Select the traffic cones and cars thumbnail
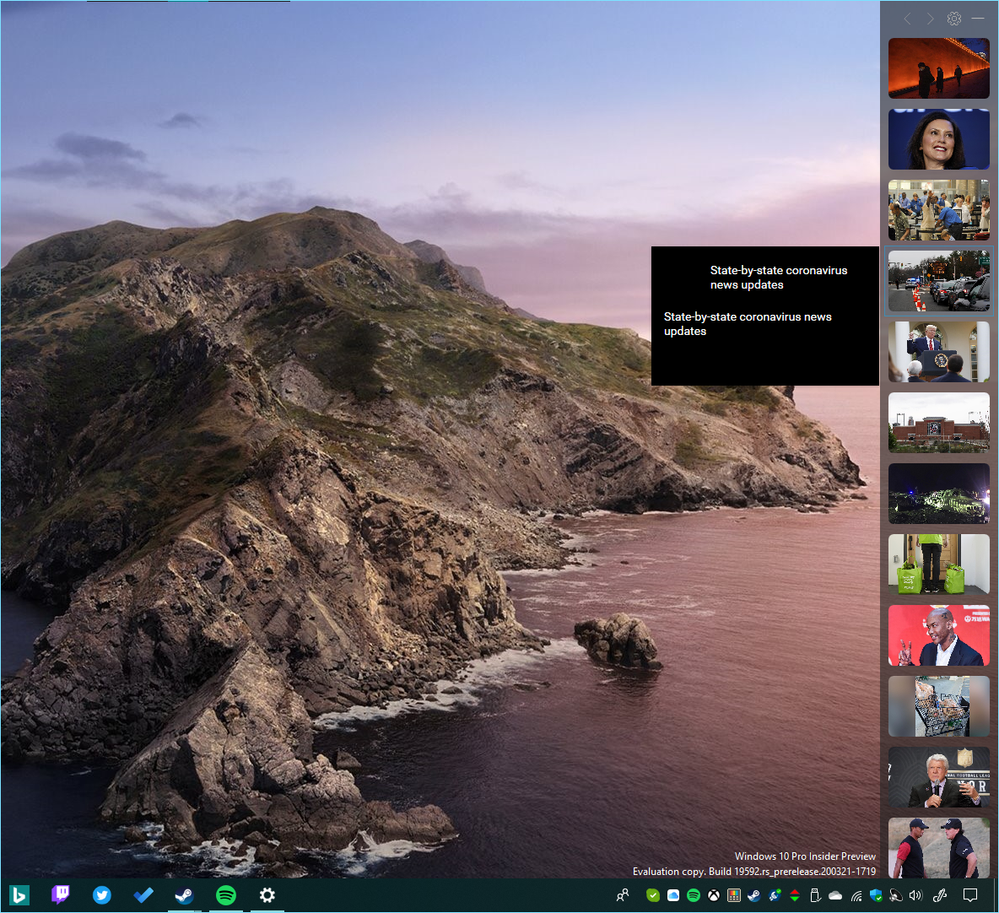 click(938, 281)
